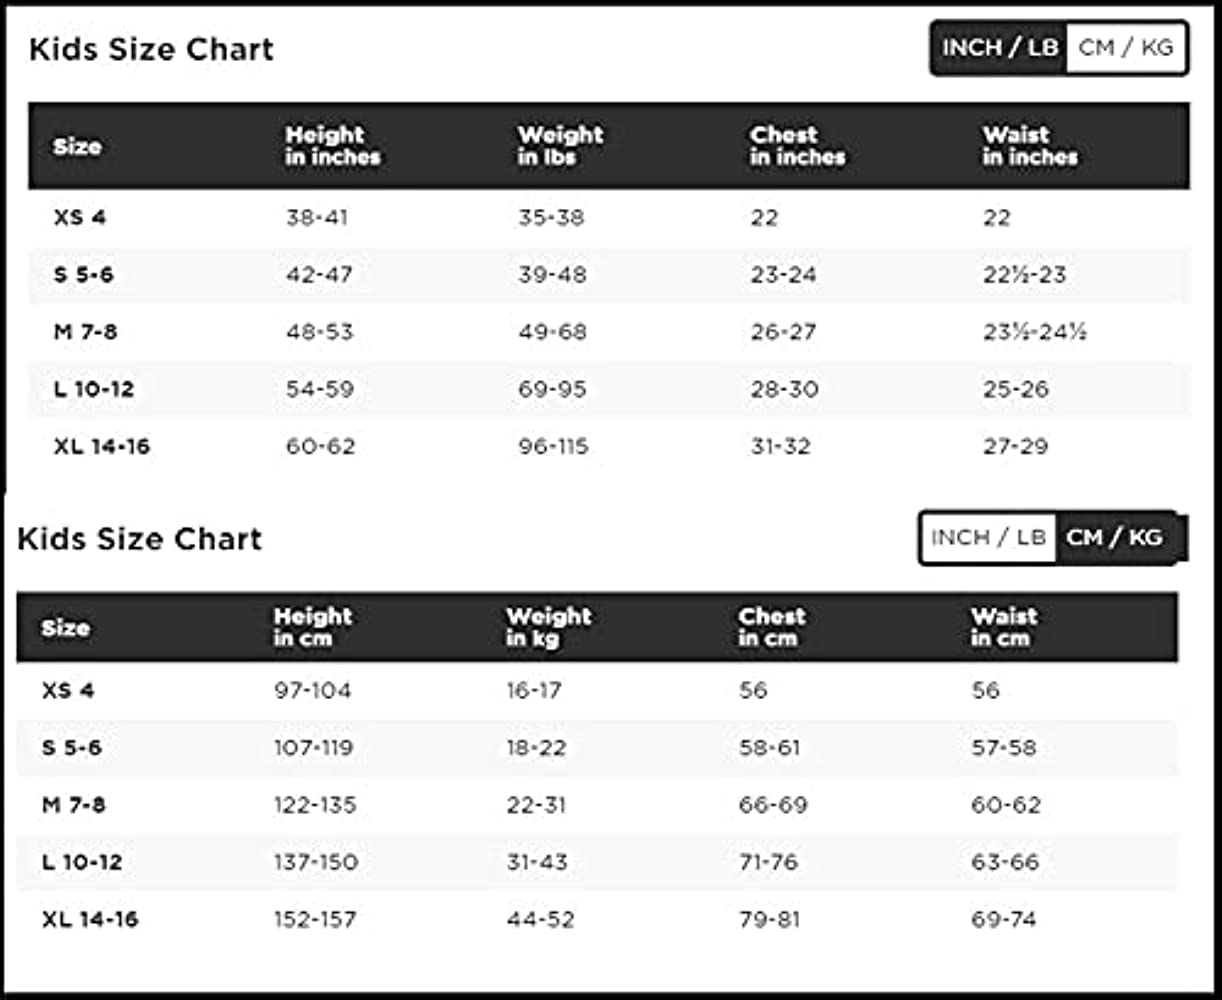This screenshot has width=1222, height=1000.
Task: Click the Chest in inches column header
Action: (x=797, y=146)
